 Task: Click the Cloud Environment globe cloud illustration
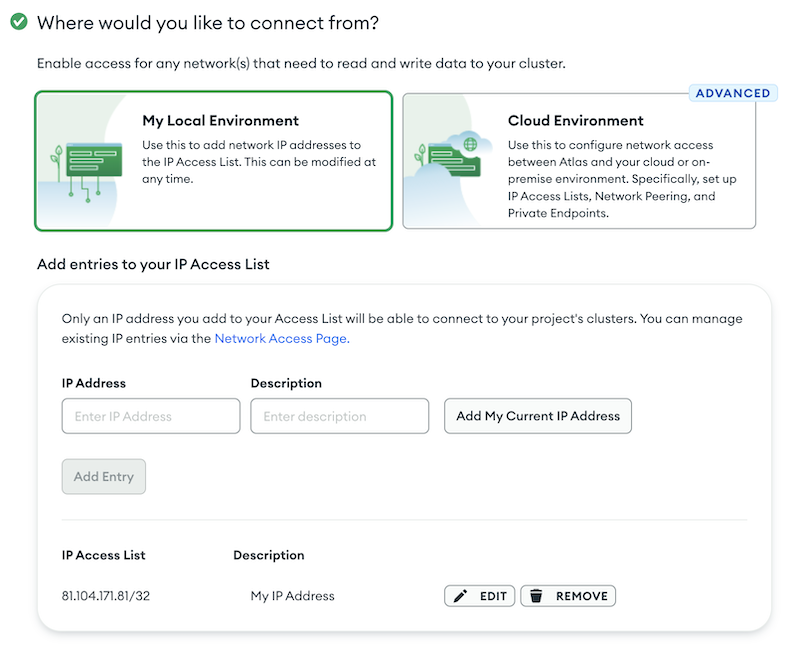[450, 155]
